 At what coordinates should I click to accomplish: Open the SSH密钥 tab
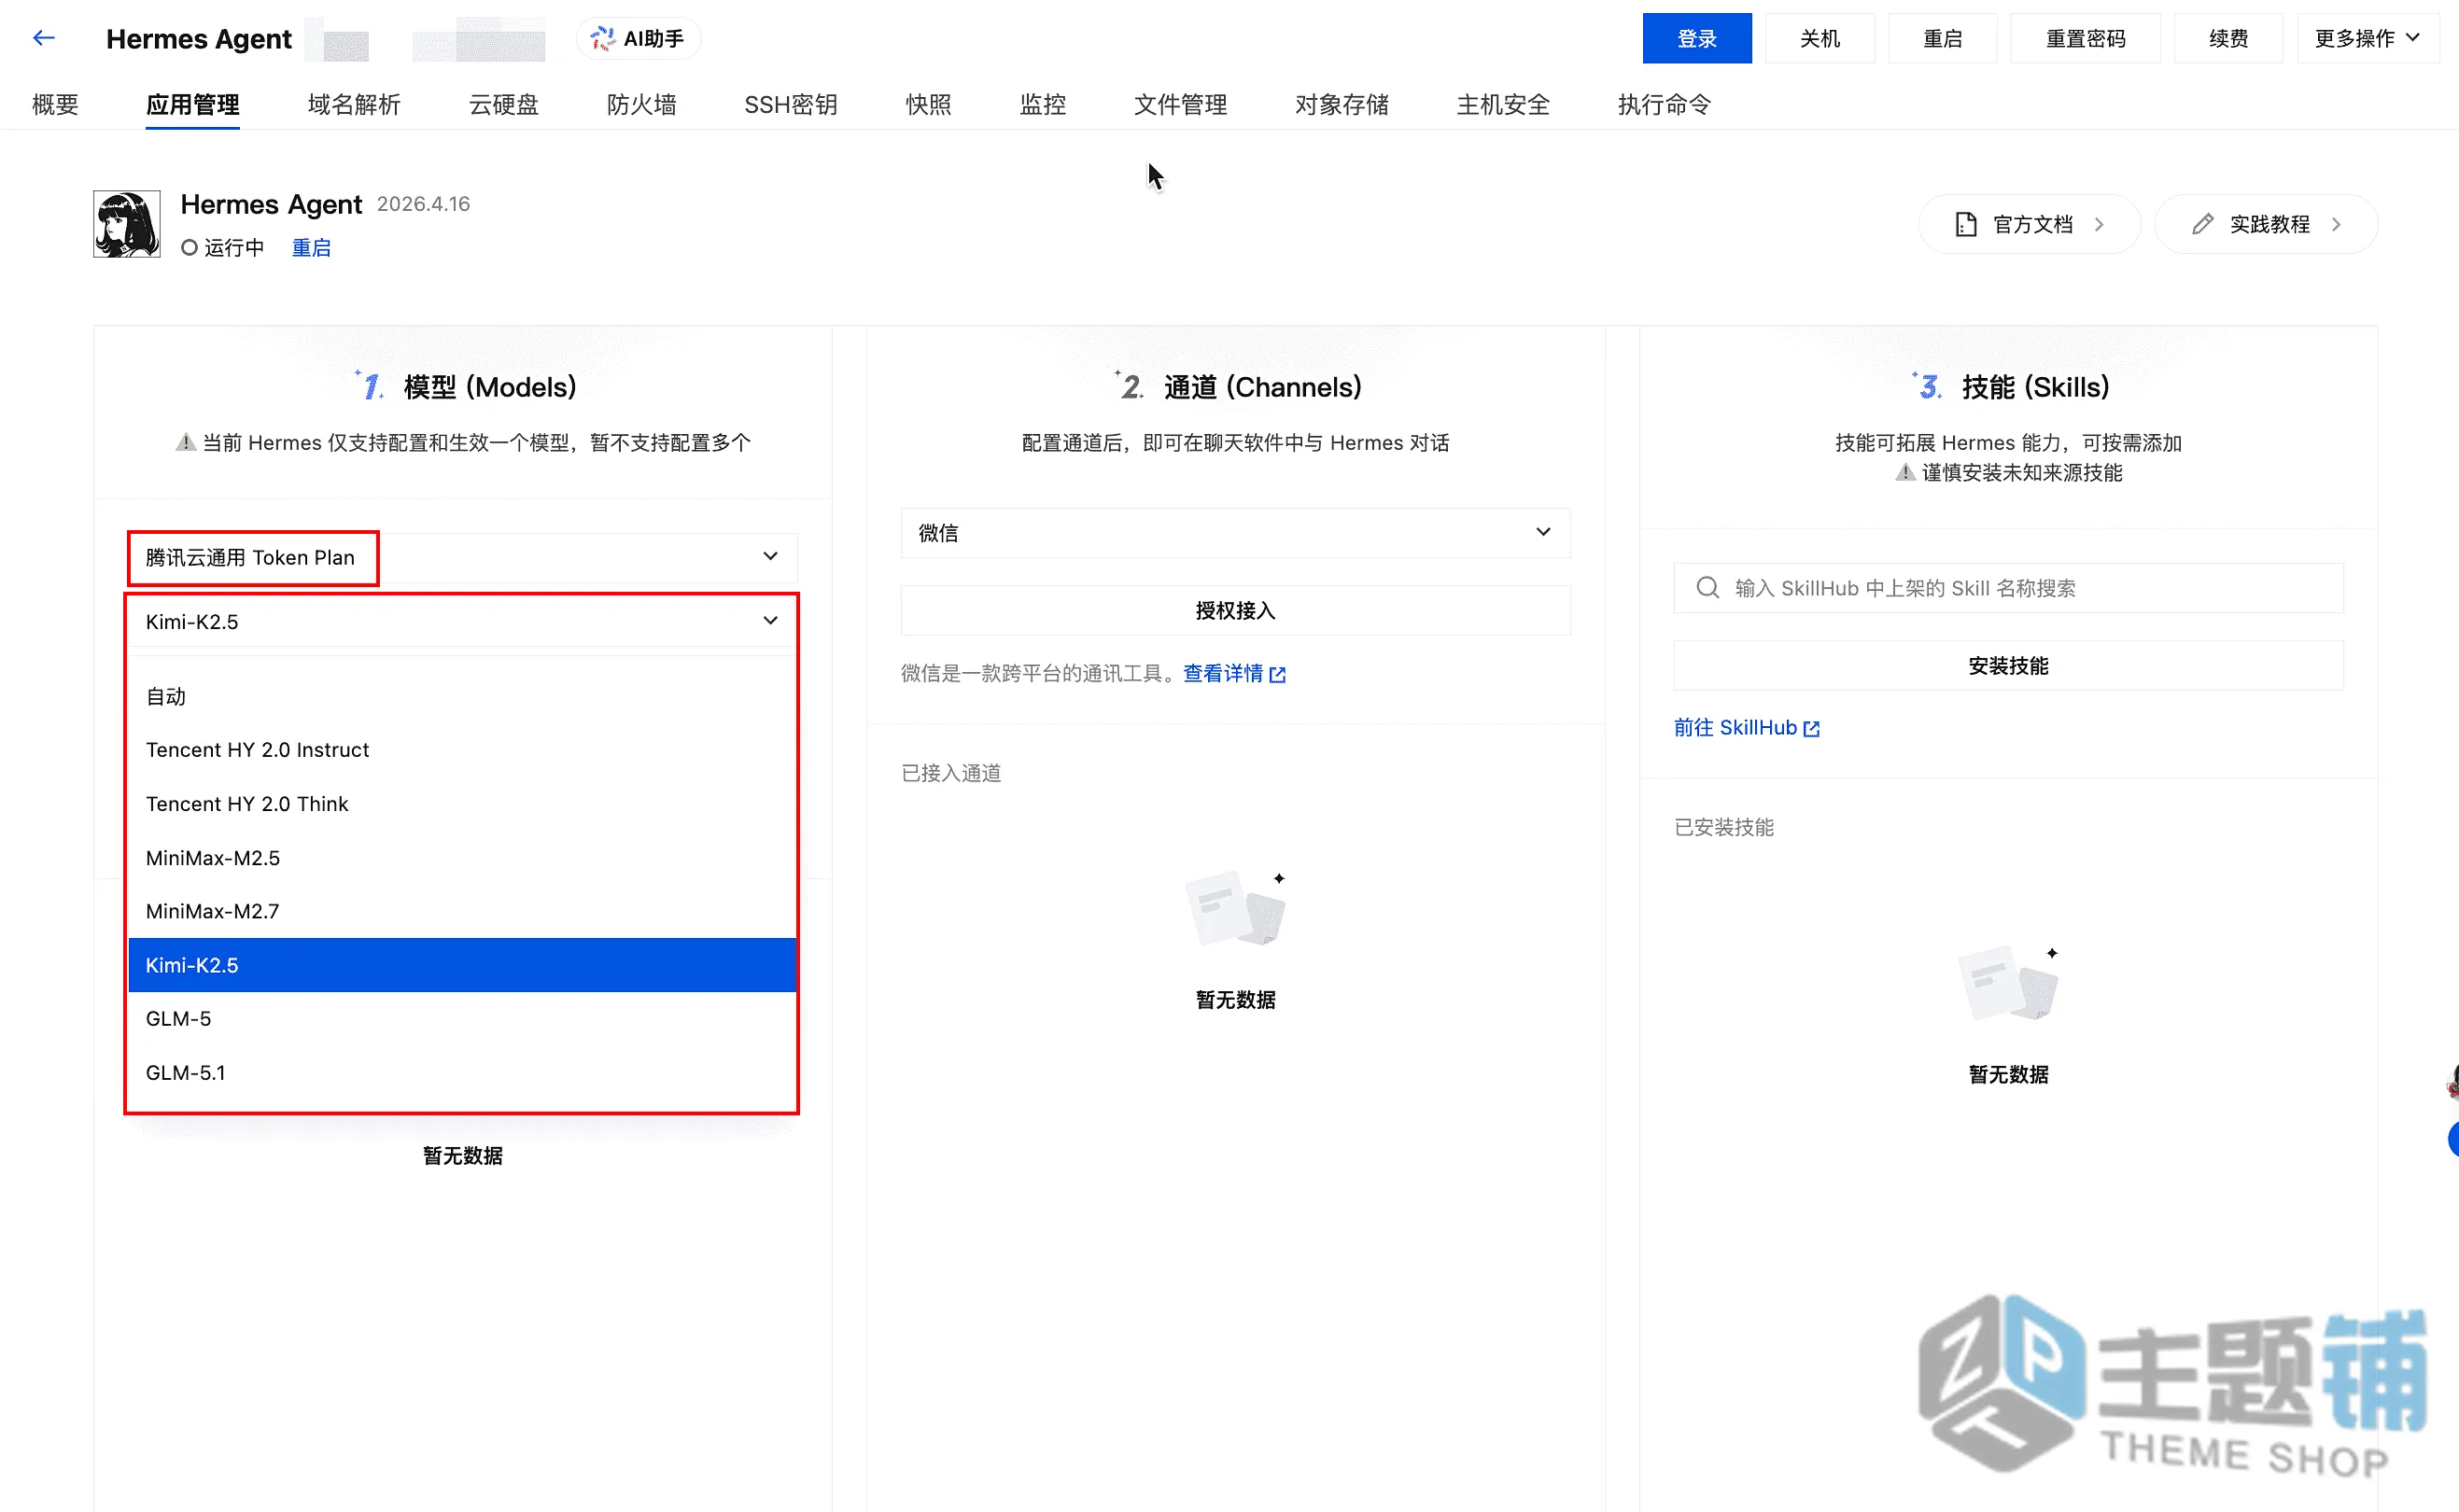tap(790, 104)
